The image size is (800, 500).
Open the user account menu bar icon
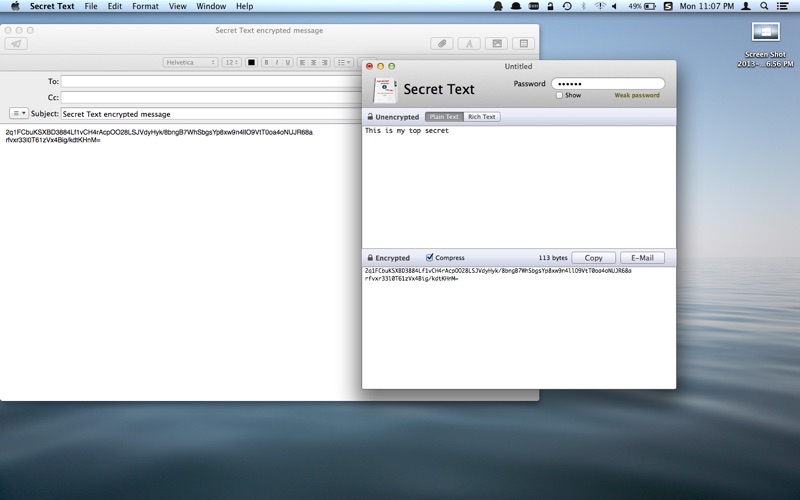(x=745, y=6)
